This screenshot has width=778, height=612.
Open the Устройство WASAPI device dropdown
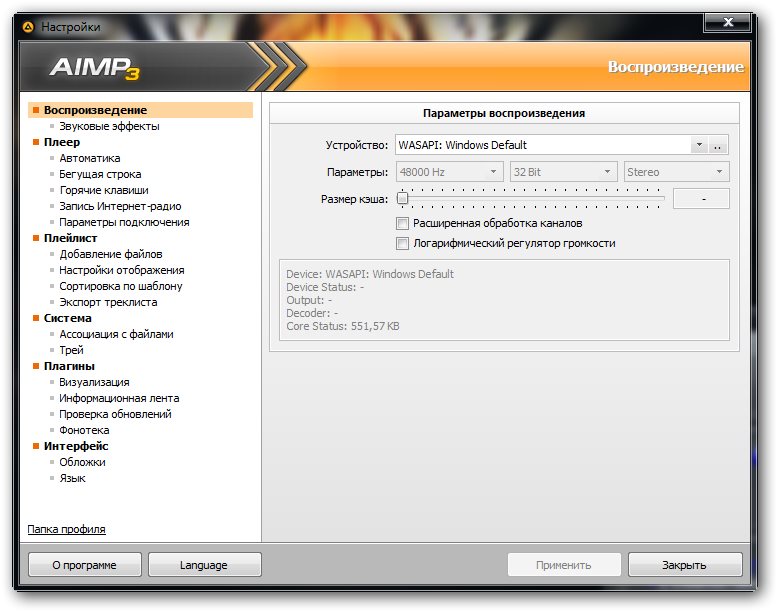click(551, 145)
